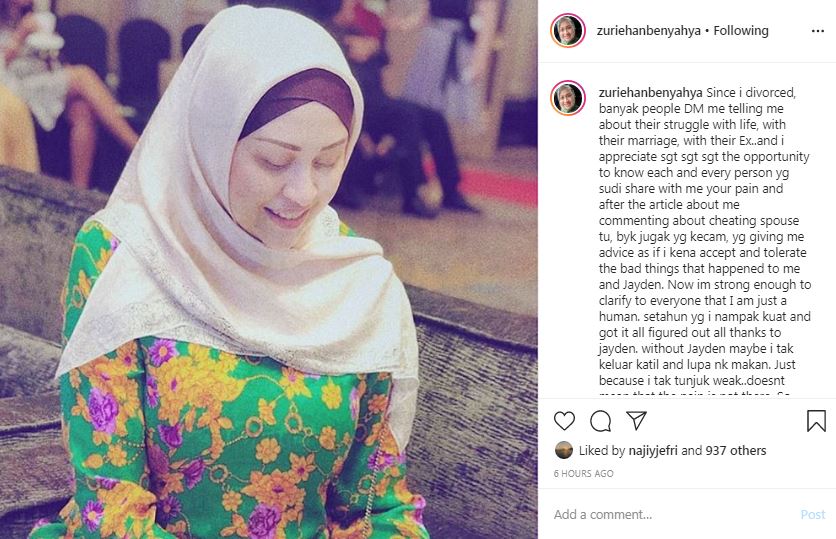The width and height of the screenshot is (836, 539).
Task: Share the post via paper plane icon
Action: [x=637, y=421]
